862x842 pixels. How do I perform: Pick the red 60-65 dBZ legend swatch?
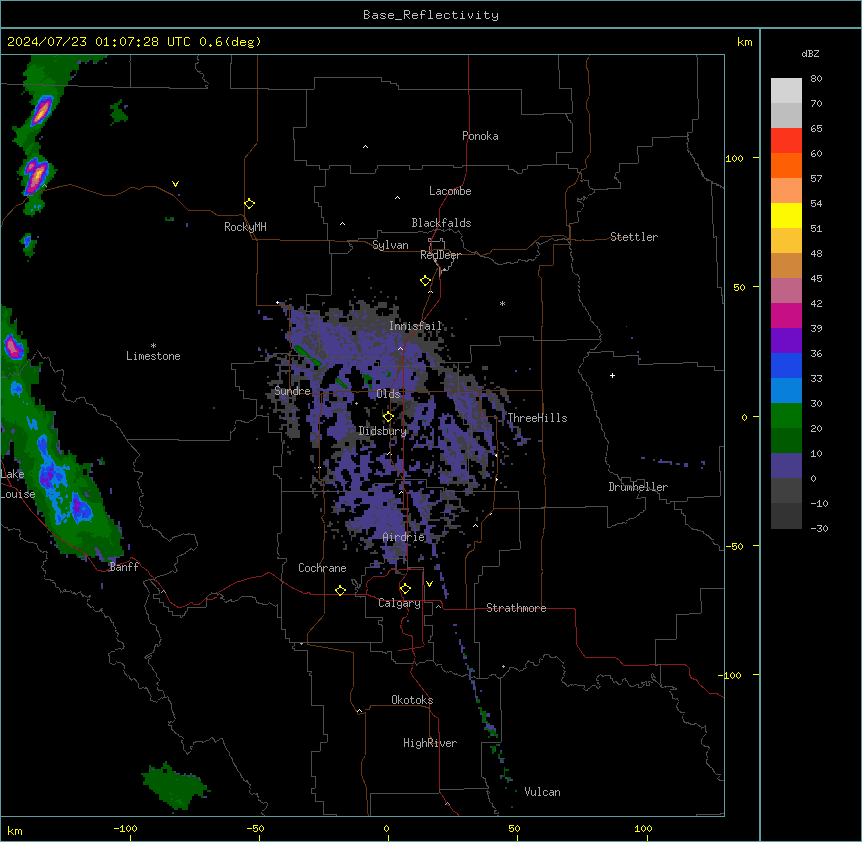click(x=786, y=140)
